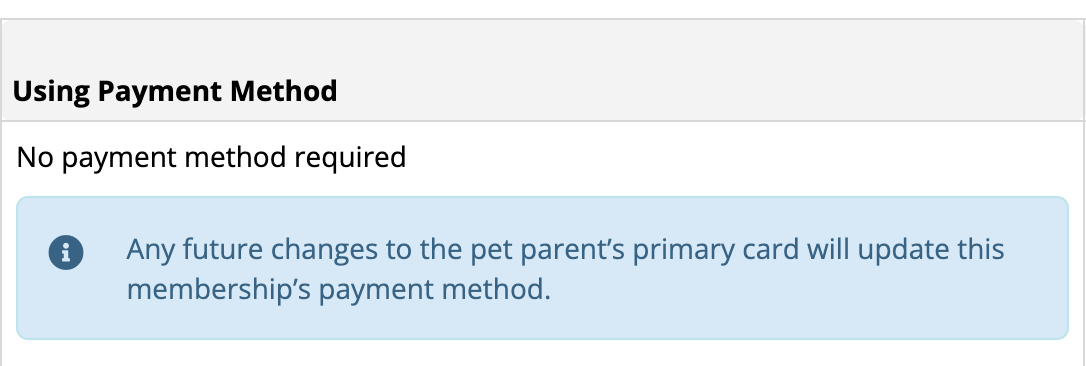Select the Using Payment Method heading
Viewport: 1086px width, 366px height.
point(175,91)
